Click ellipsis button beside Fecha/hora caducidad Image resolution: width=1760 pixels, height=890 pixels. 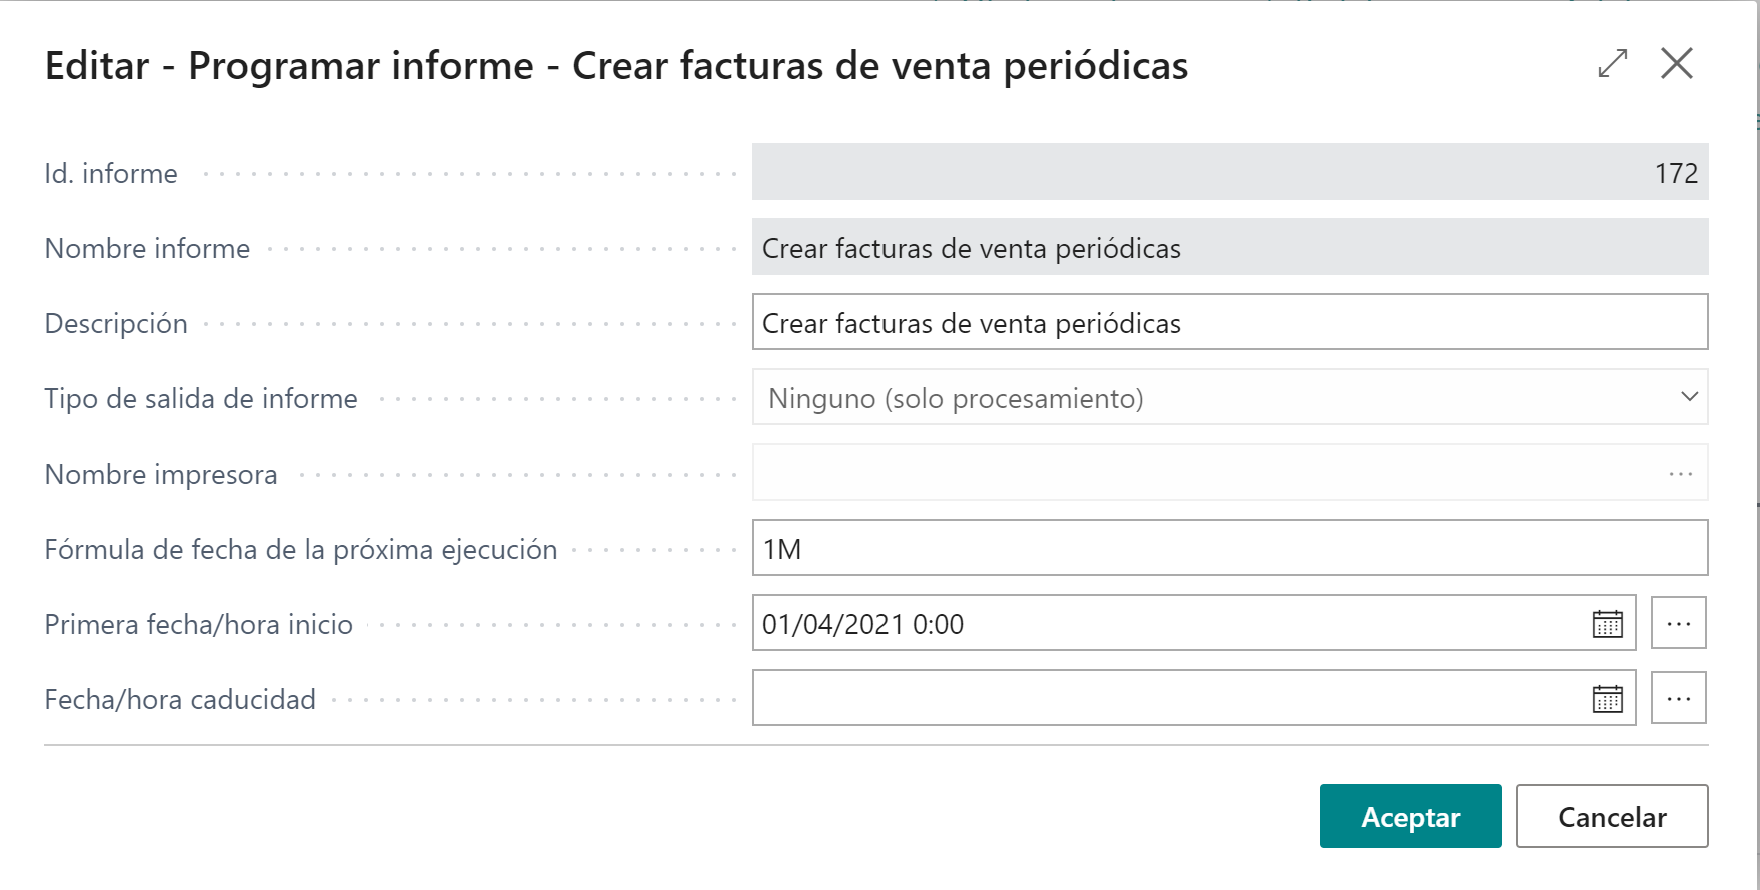click(1678, 698)
